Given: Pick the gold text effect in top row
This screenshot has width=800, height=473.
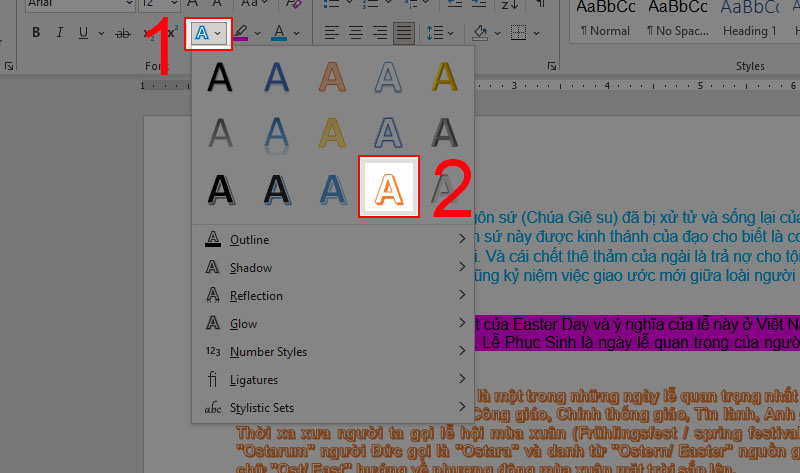Looking at the screenshot, I should [x=443, y=77].
